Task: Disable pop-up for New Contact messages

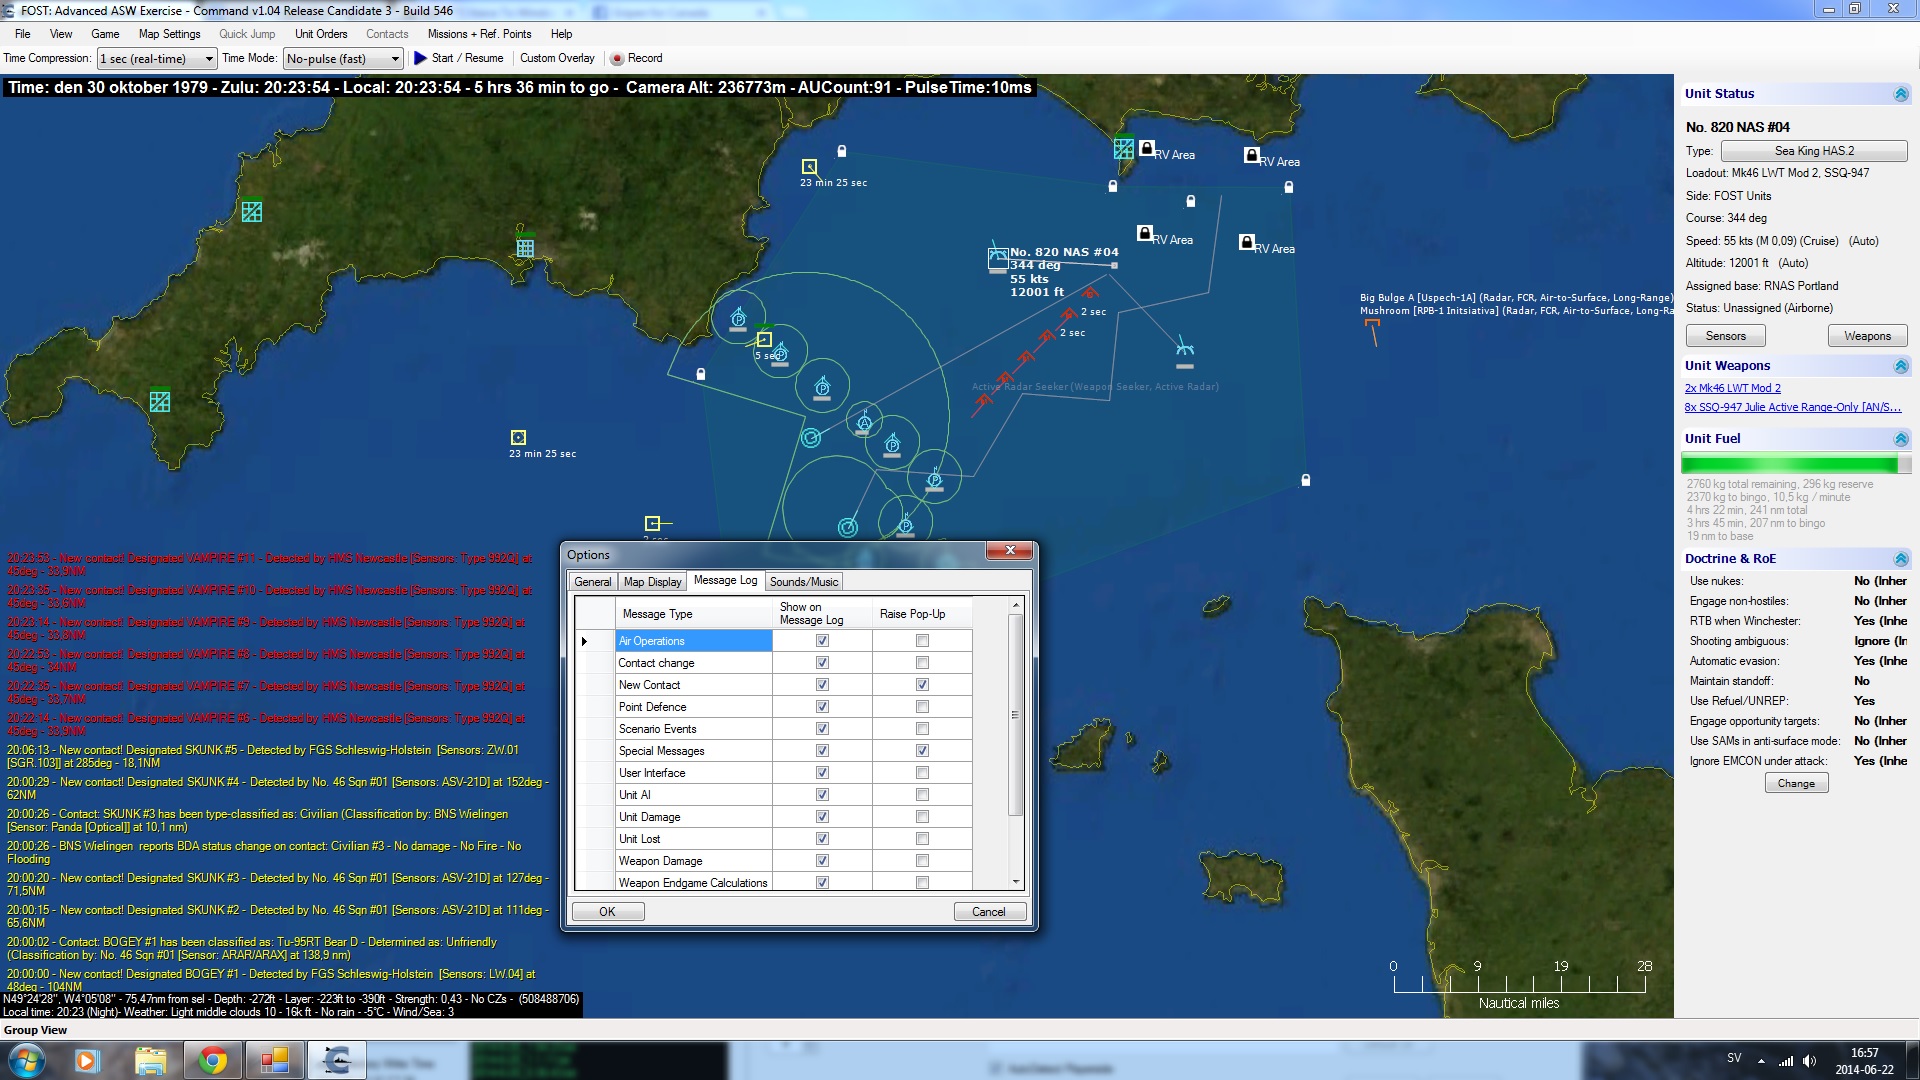Action: tap(922, 685)
